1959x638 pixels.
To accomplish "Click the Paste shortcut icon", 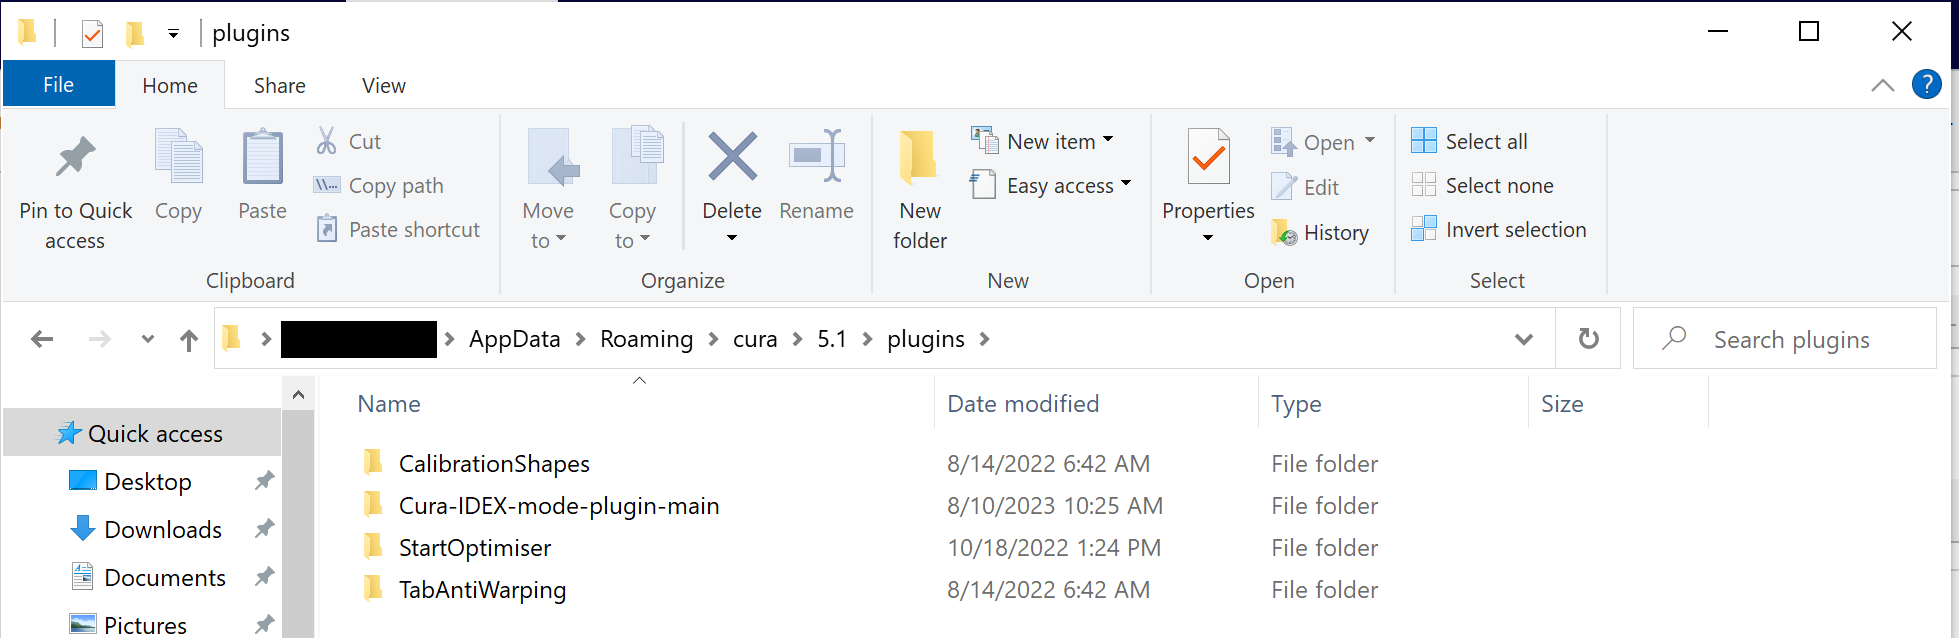I will click(326, 229).
